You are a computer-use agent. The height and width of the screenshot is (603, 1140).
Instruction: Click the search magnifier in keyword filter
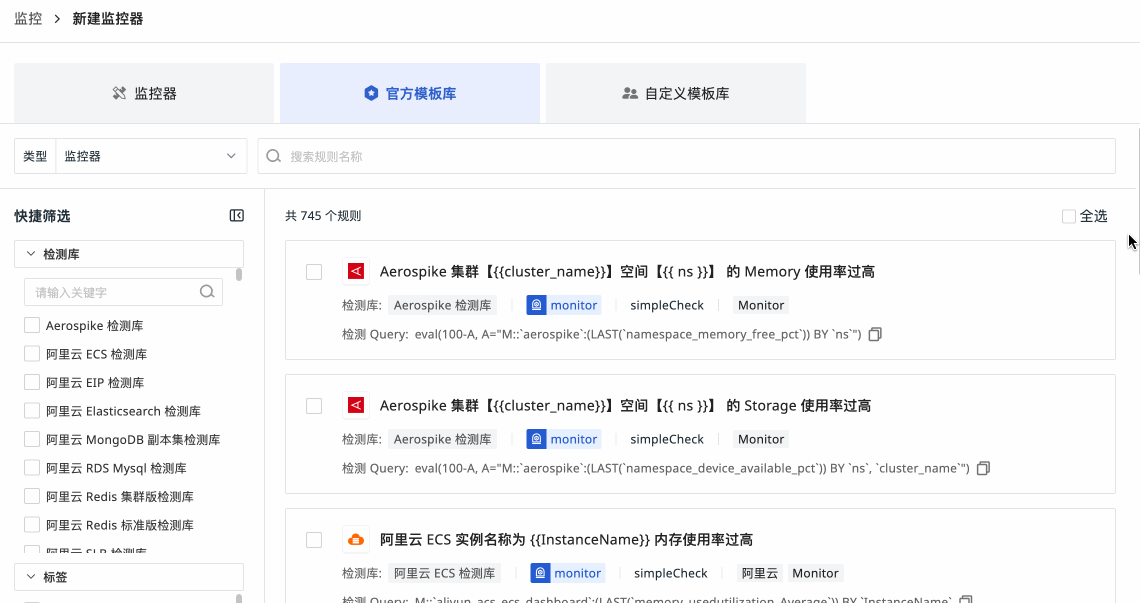(207, 292)
